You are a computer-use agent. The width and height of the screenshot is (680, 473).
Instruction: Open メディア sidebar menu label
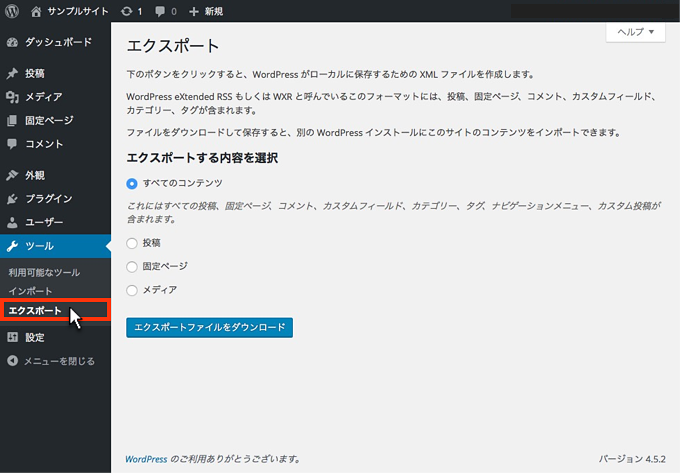coord(43,97)
